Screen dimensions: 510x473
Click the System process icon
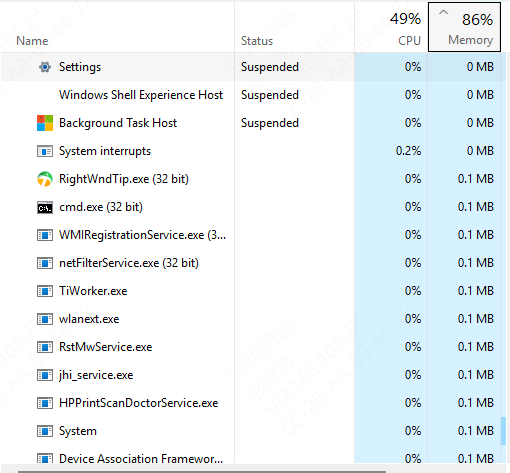pos(45,431)
